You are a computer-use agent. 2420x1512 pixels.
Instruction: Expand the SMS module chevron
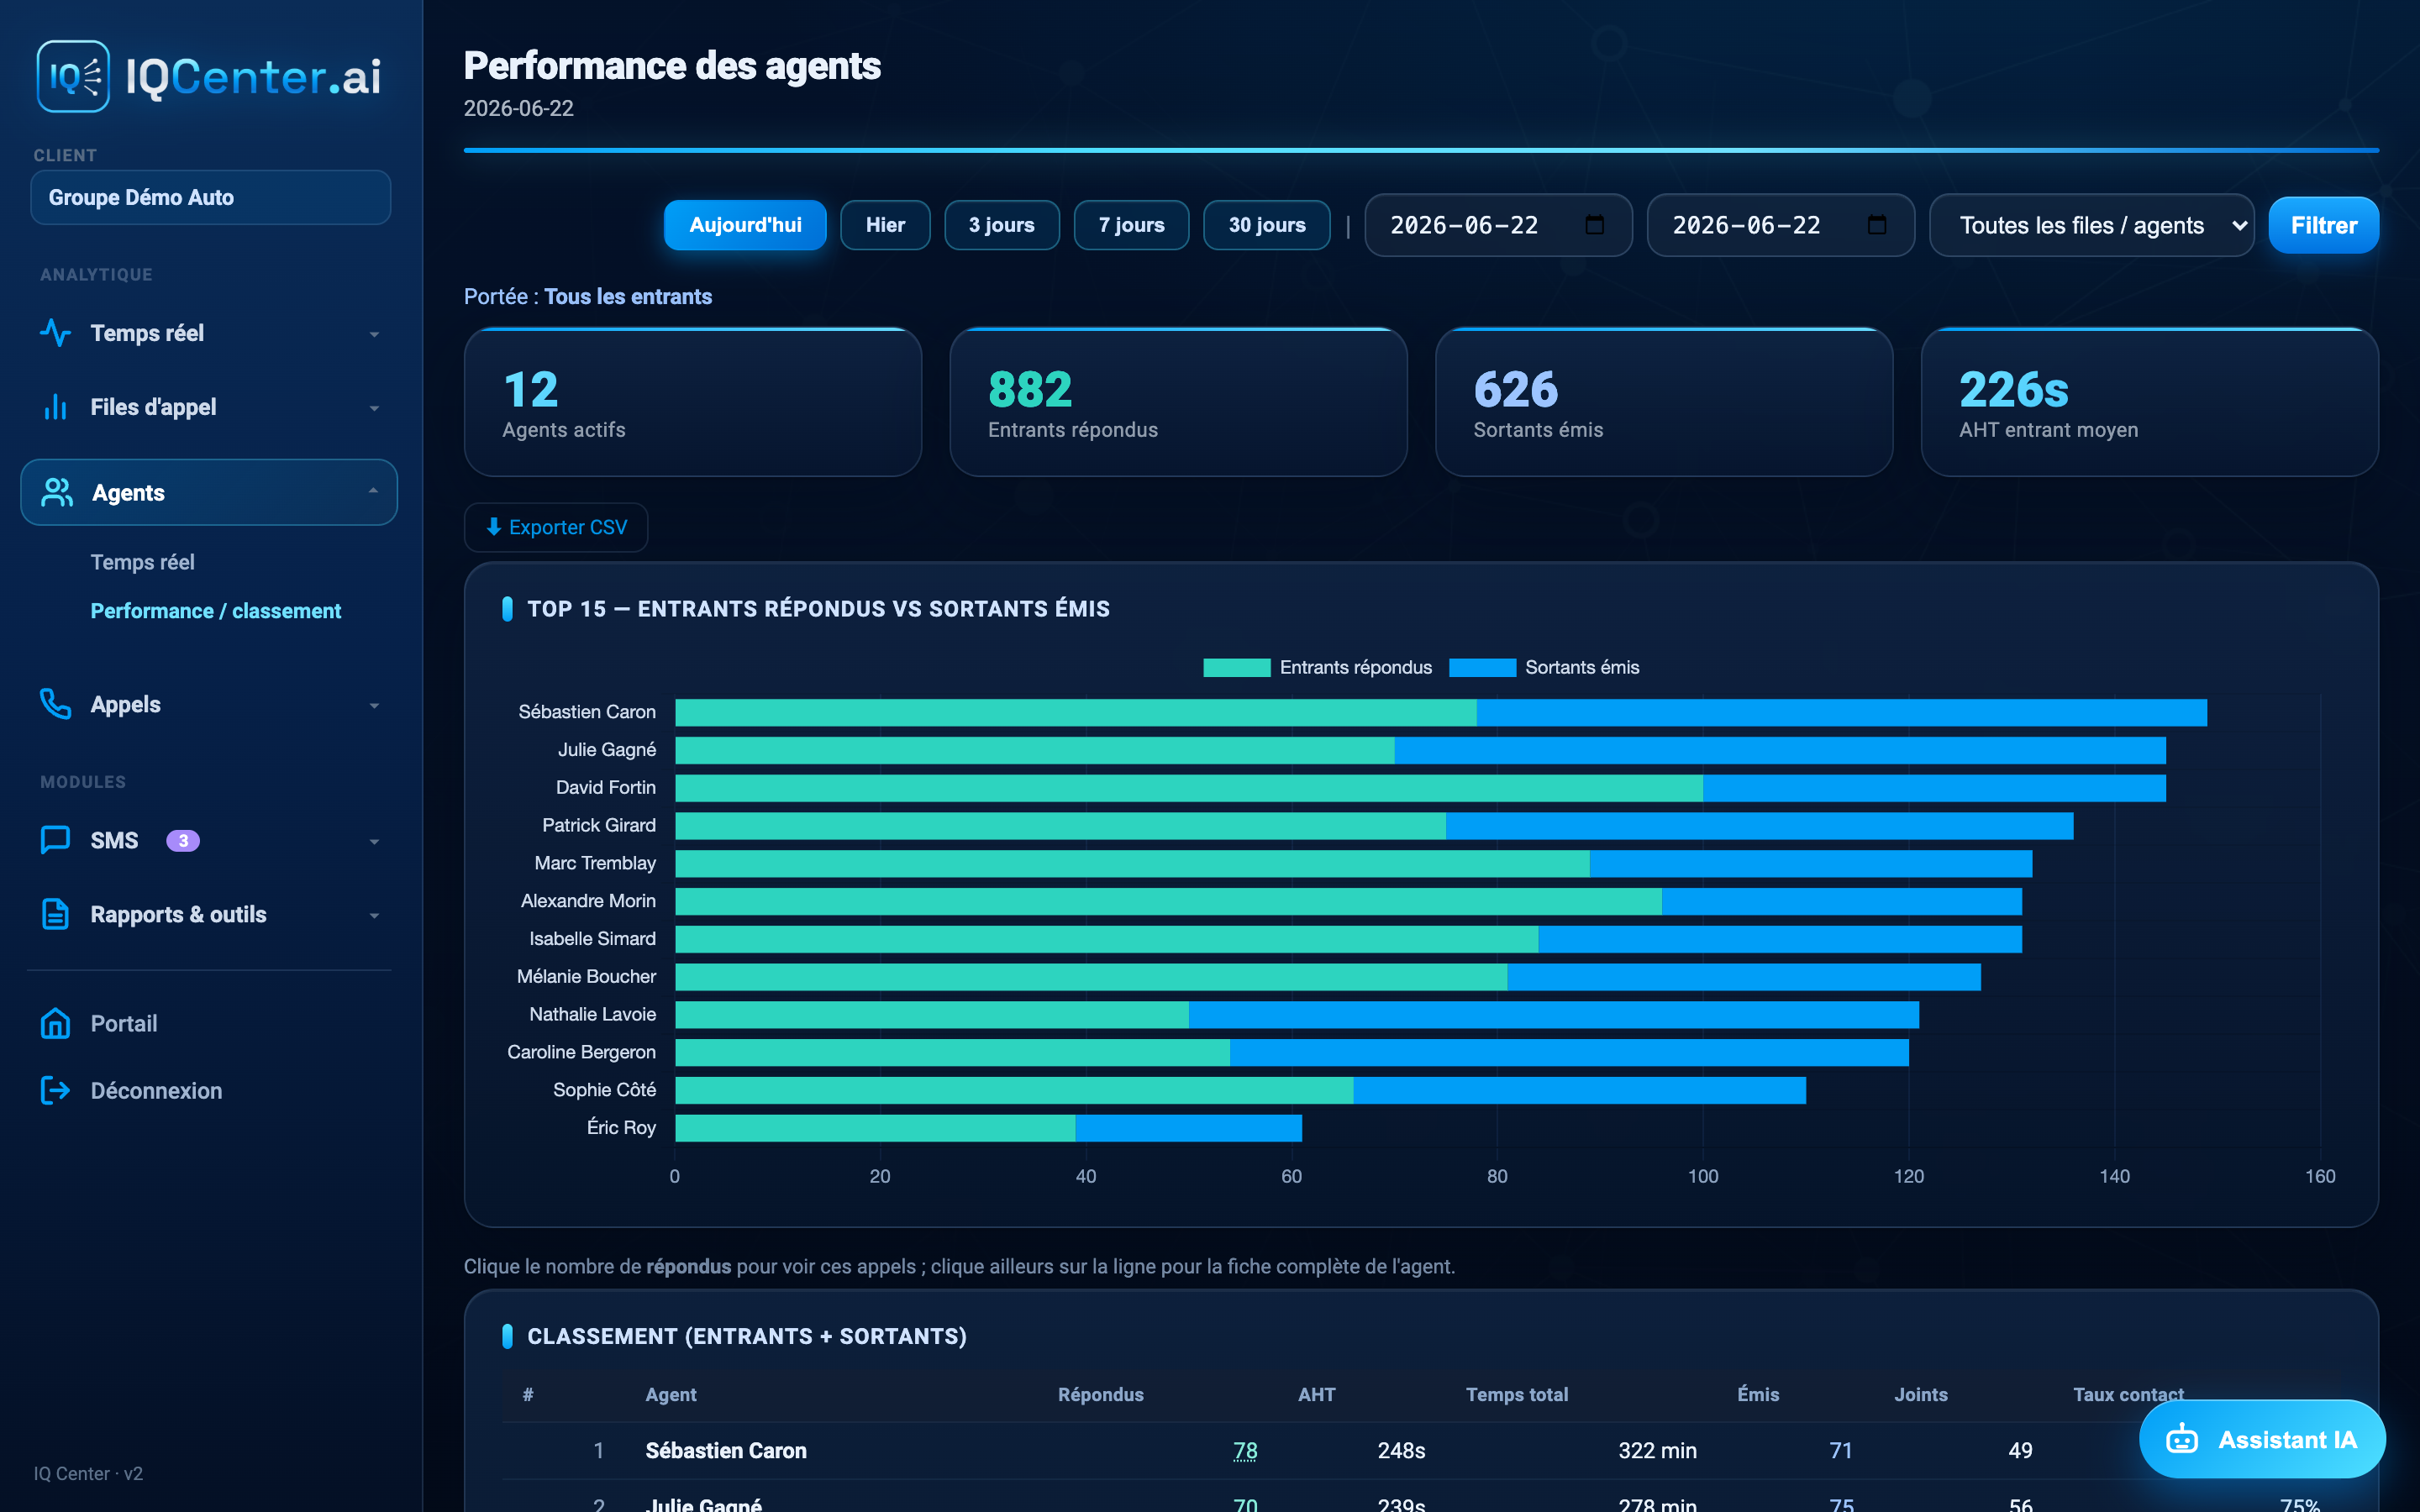[x=374, y=841]
